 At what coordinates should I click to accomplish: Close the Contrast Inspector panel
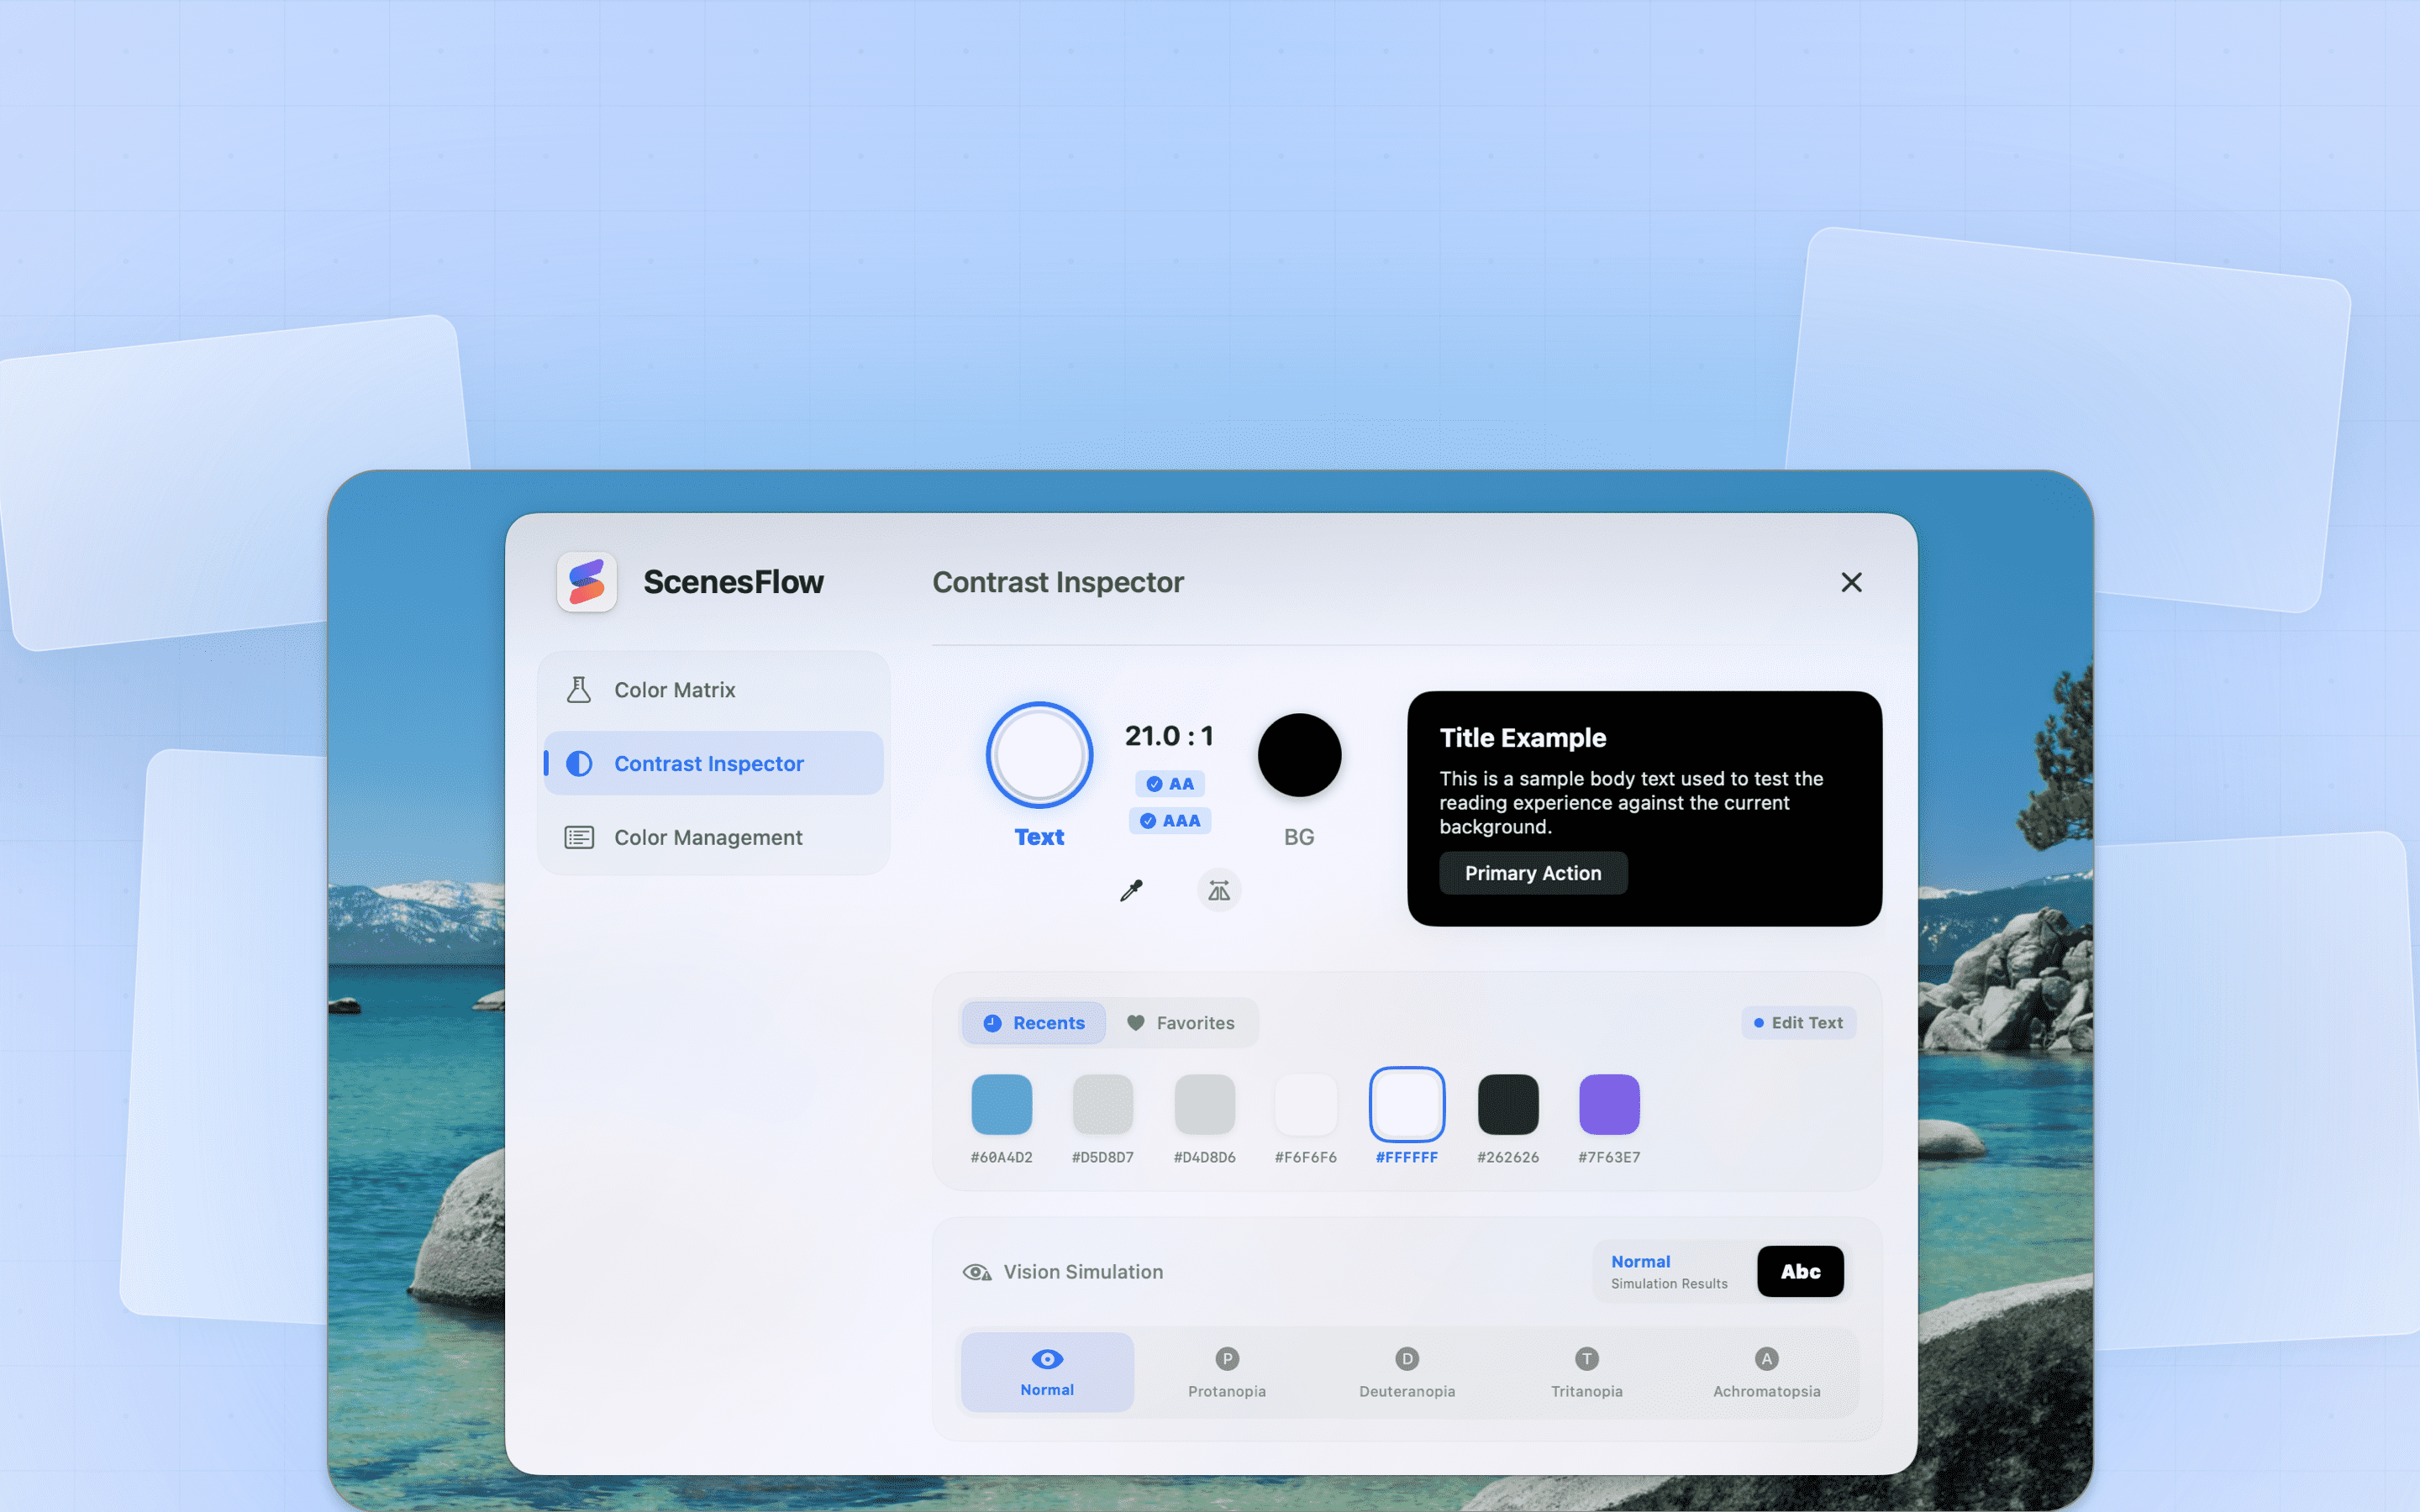[1851, 582]
